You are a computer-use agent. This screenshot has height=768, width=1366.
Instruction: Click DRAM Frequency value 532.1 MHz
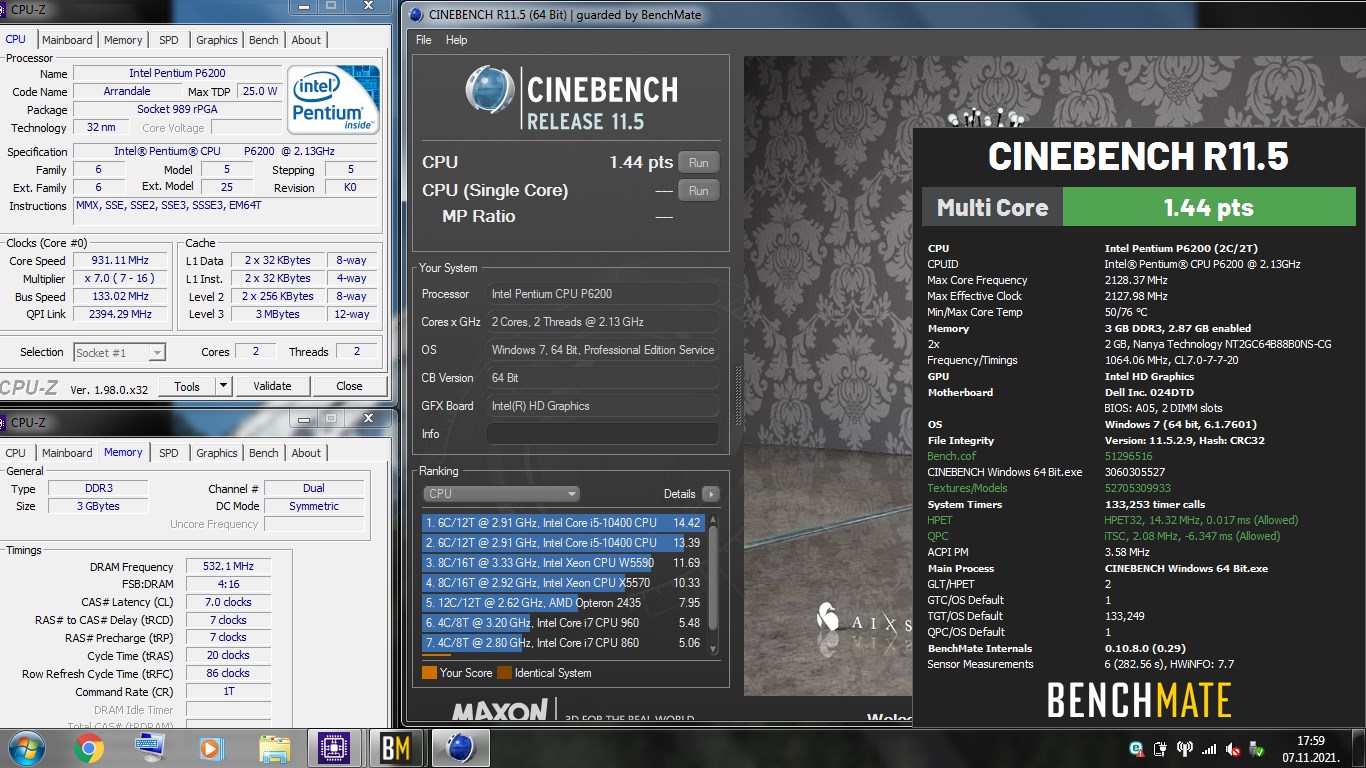[228, 566]
